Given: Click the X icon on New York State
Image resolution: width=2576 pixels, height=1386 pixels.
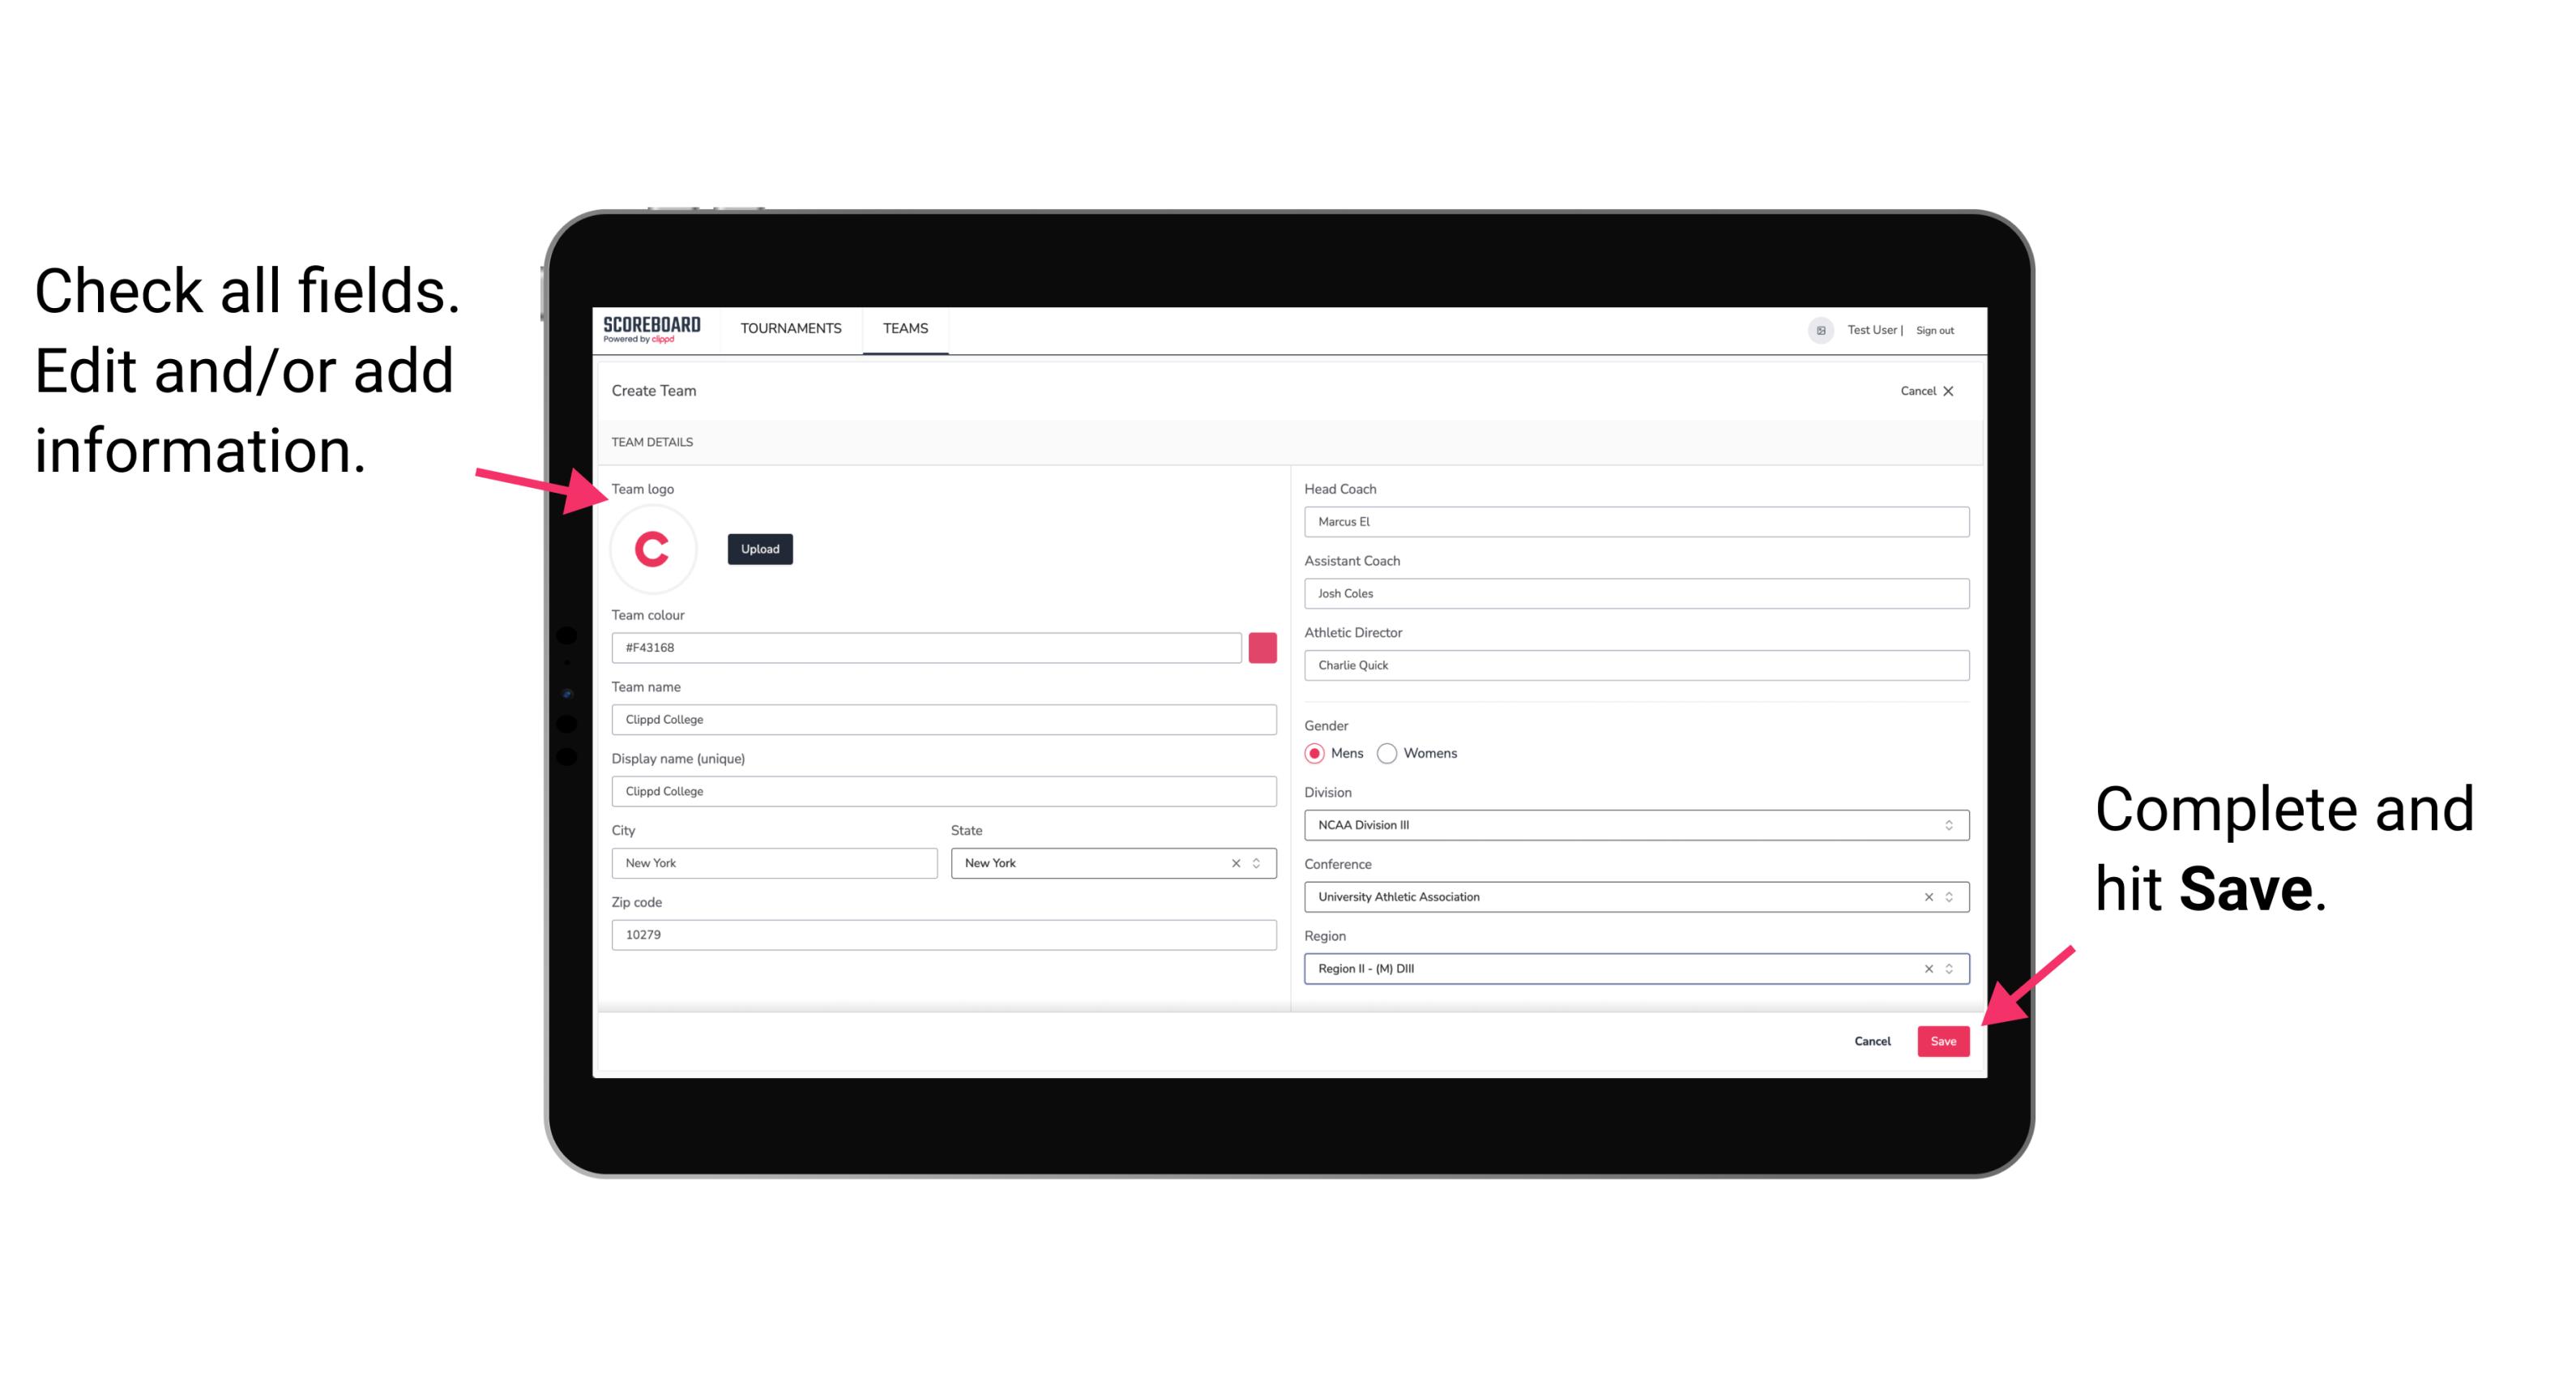Looking at the screenshot, I should (x=1237, y=862).
